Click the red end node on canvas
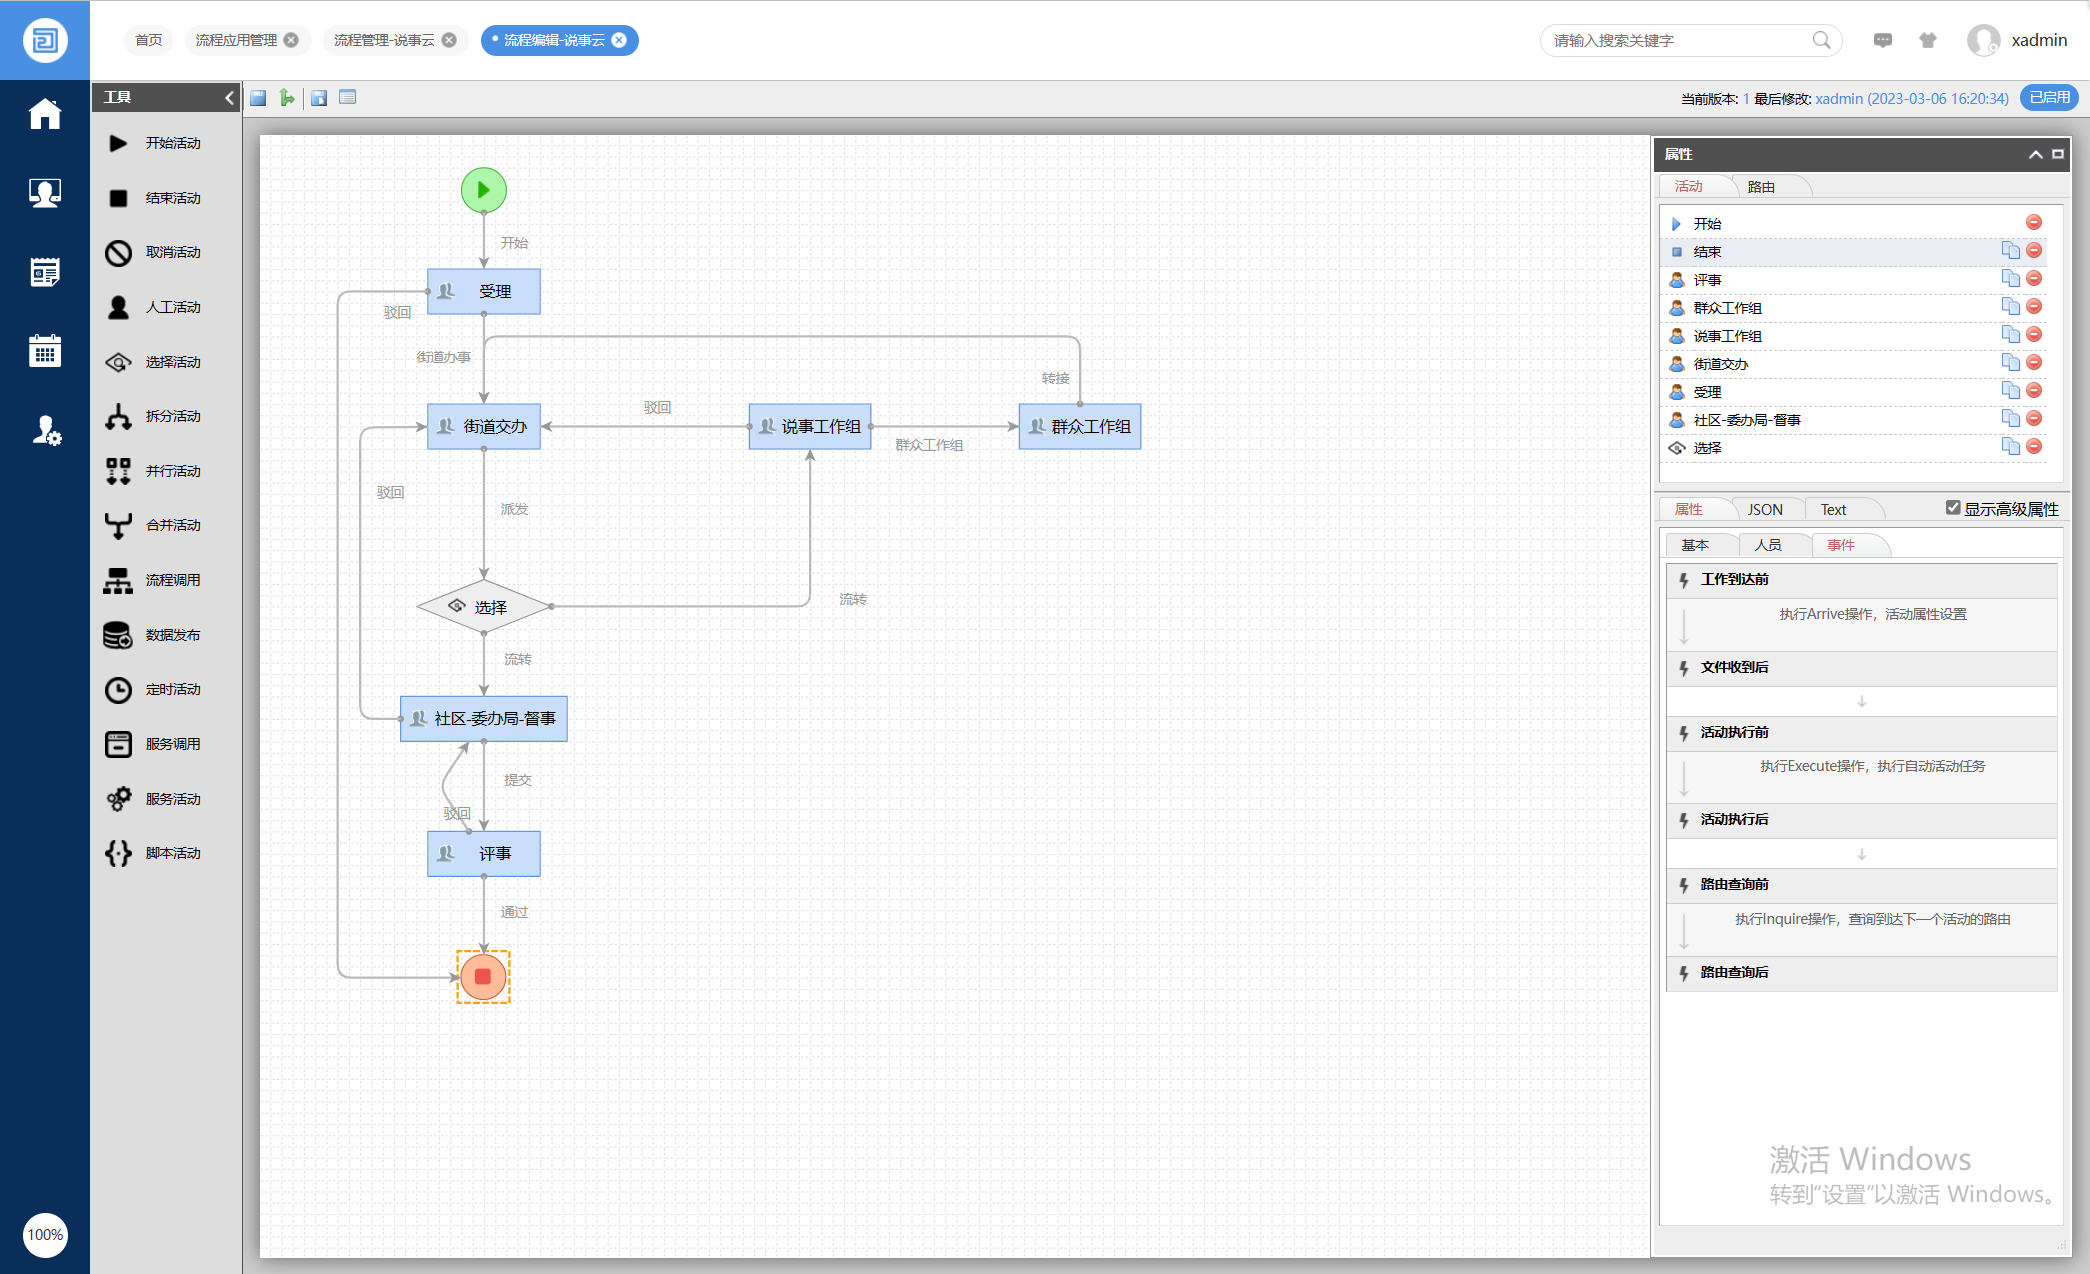This screenshot has height=1274, width=2090. [x=483, y=977]
